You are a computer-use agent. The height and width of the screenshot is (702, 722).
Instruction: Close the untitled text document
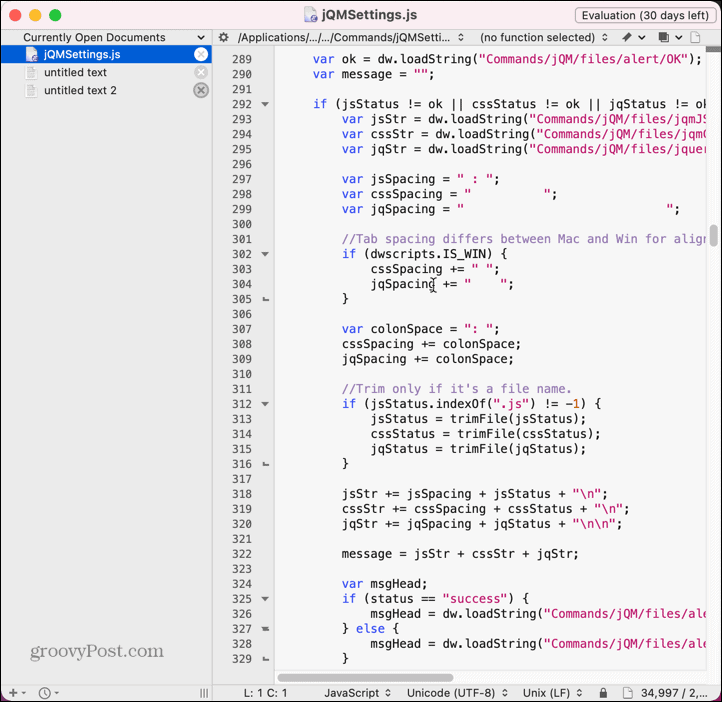(x=201, y=72)
